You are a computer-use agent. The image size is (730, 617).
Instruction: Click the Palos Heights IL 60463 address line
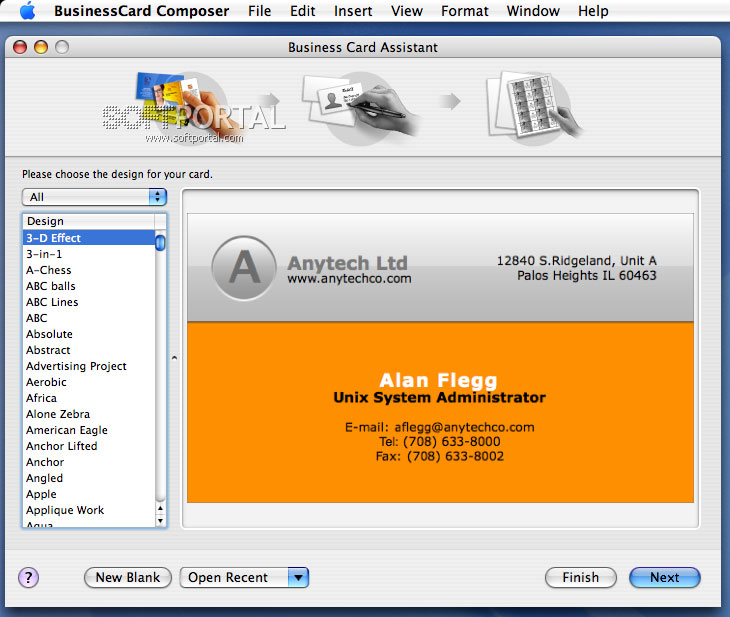587,275
